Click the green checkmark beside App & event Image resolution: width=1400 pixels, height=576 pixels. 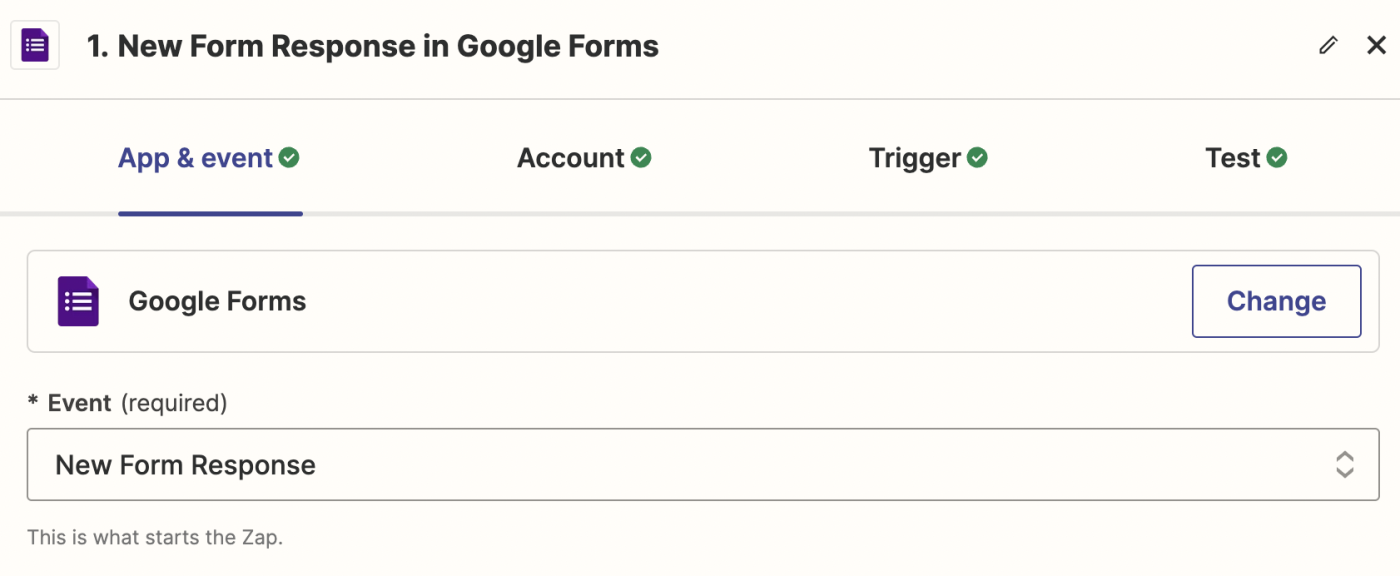click(x=289, y=158)
